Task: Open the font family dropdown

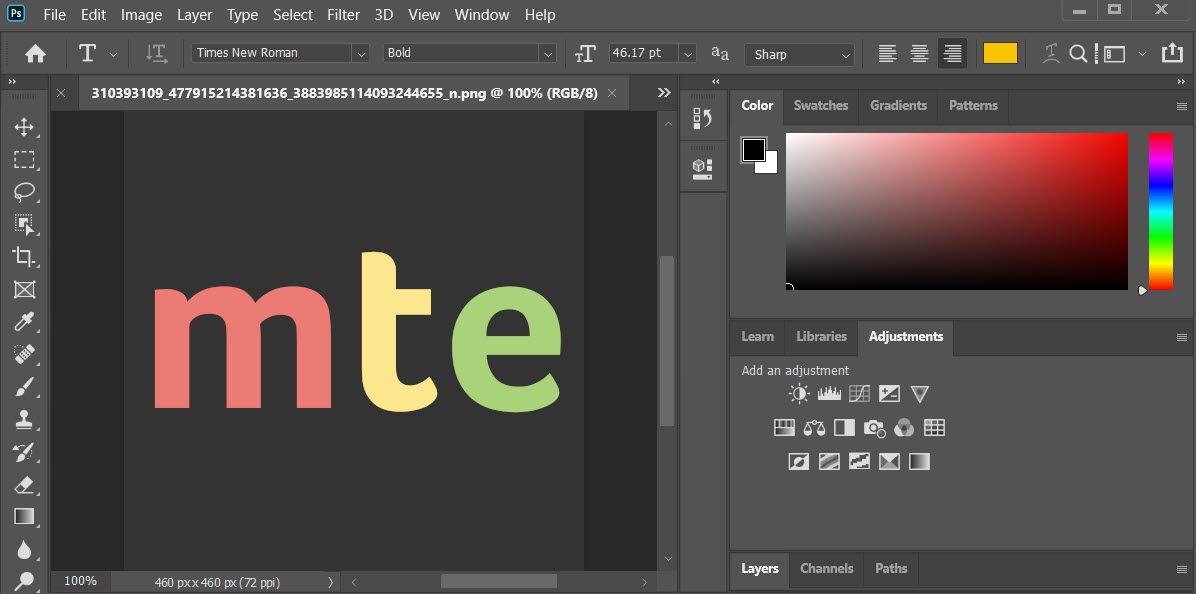Action: (x=361, y=53)
